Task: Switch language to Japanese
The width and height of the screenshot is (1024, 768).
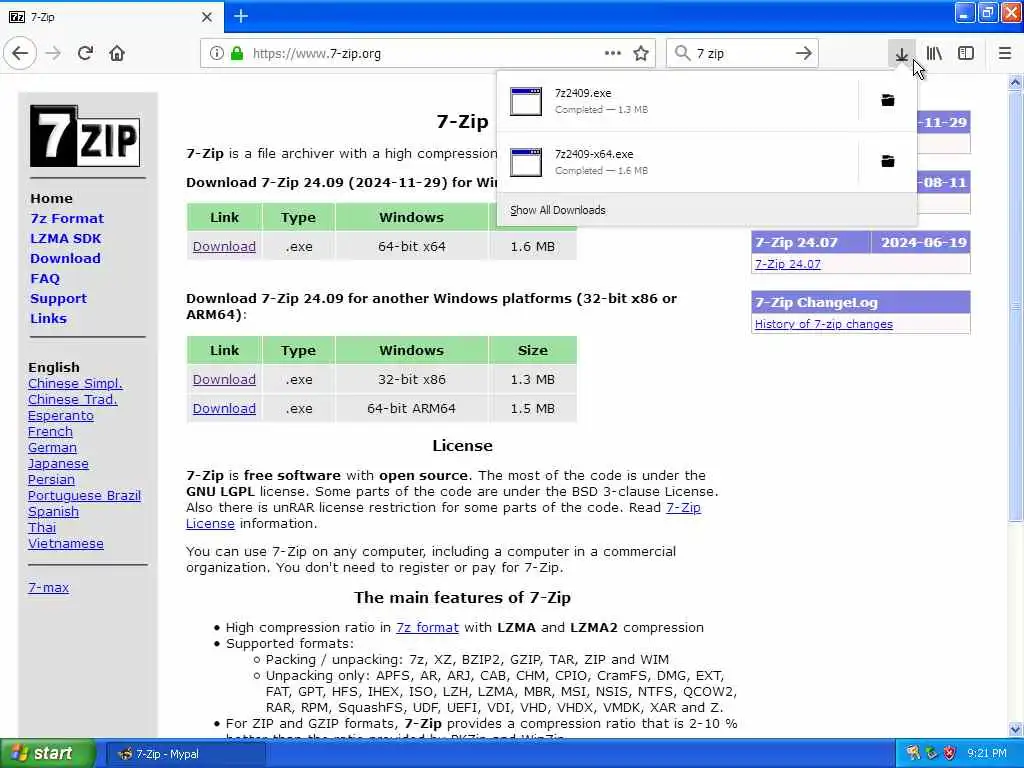Action: (x=58, y=464)
